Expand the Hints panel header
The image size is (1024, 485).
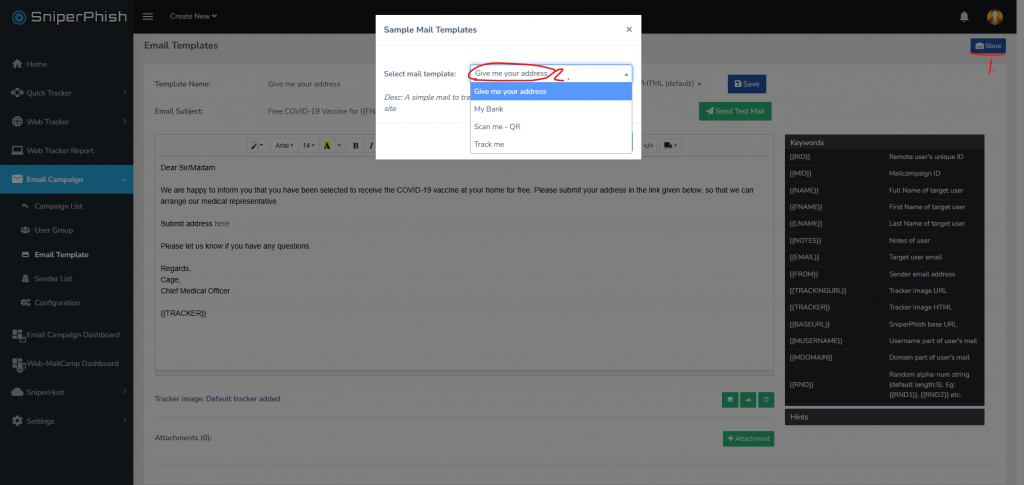884,416
